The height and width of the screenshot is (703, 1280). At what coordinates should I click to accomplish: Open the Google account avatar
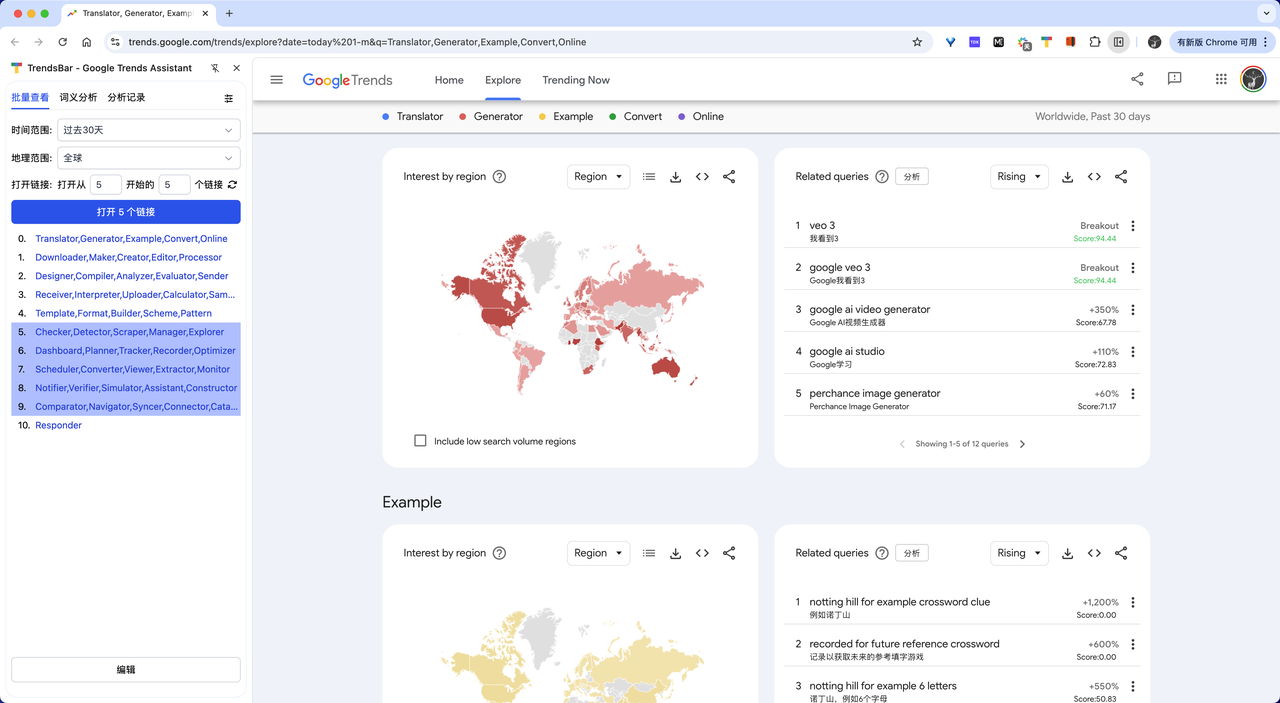pyautogui.click(x=1253, y=79)
